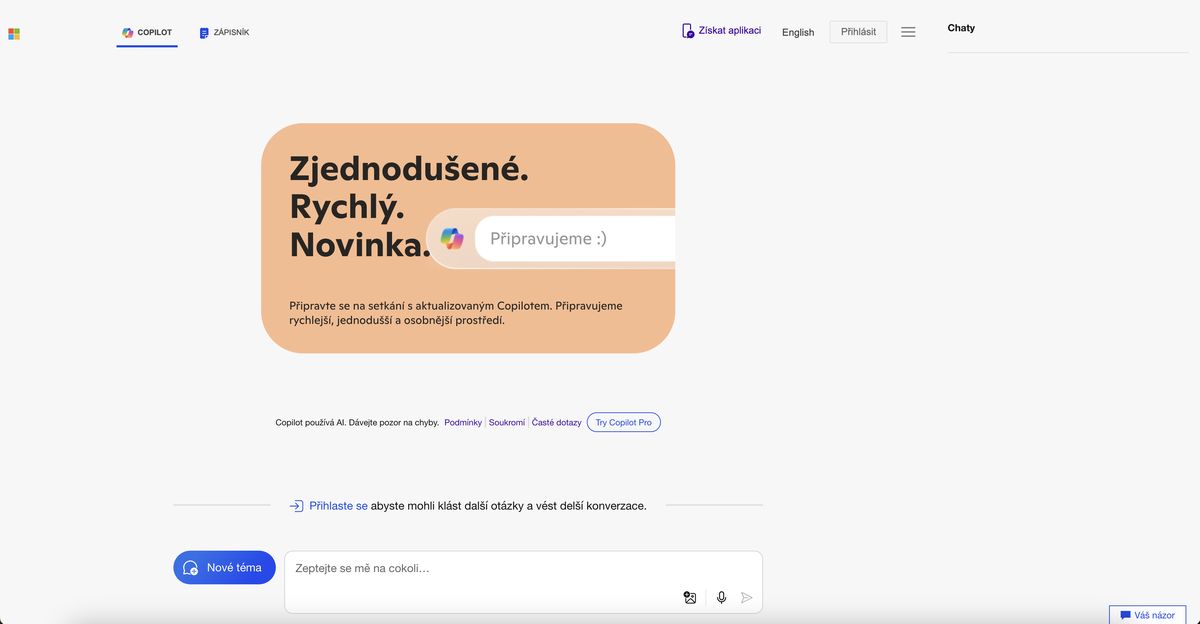The width and height of the screenshot is (1200, 624).
Task: Start a new topic with Nové téma
Action: [x=224, y=568]
